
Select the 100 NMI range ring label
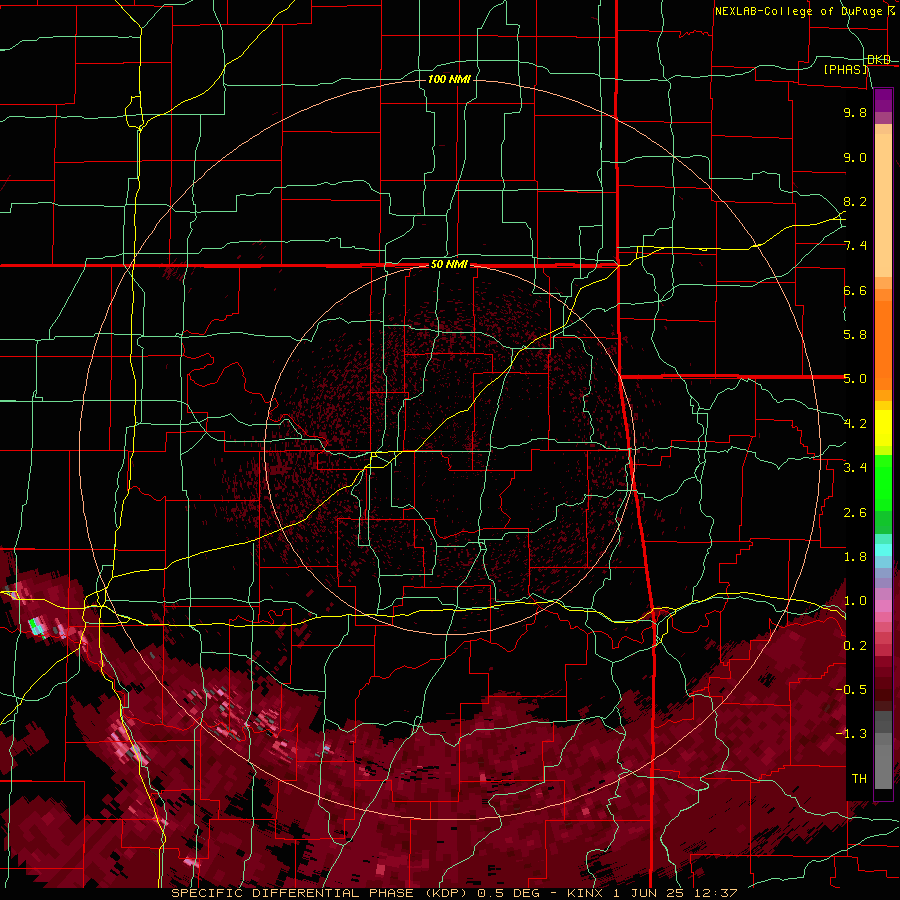tap(449, 79)
